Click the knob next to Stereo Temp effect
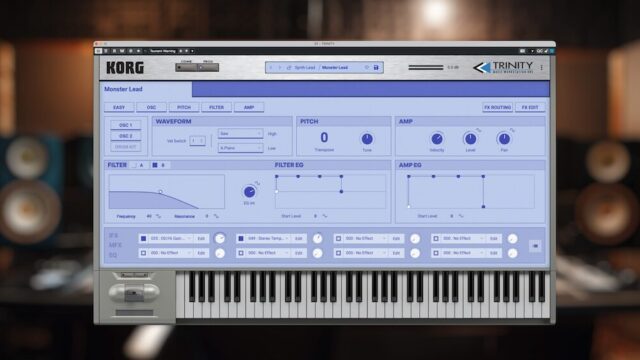This screenshot has height=360, width=640. pyautogui.click(x=317, y=238)
